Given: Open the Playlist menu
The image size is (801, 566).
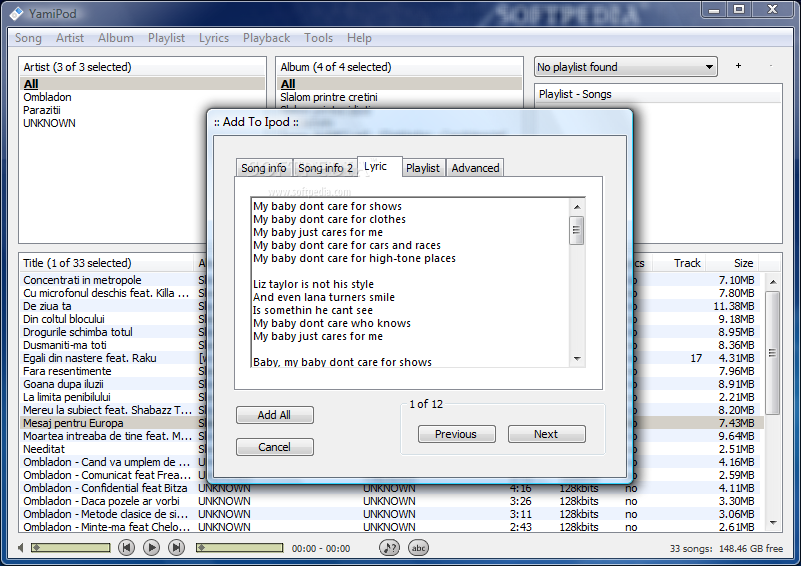Looking at the screenshot, I should (167, 38).
